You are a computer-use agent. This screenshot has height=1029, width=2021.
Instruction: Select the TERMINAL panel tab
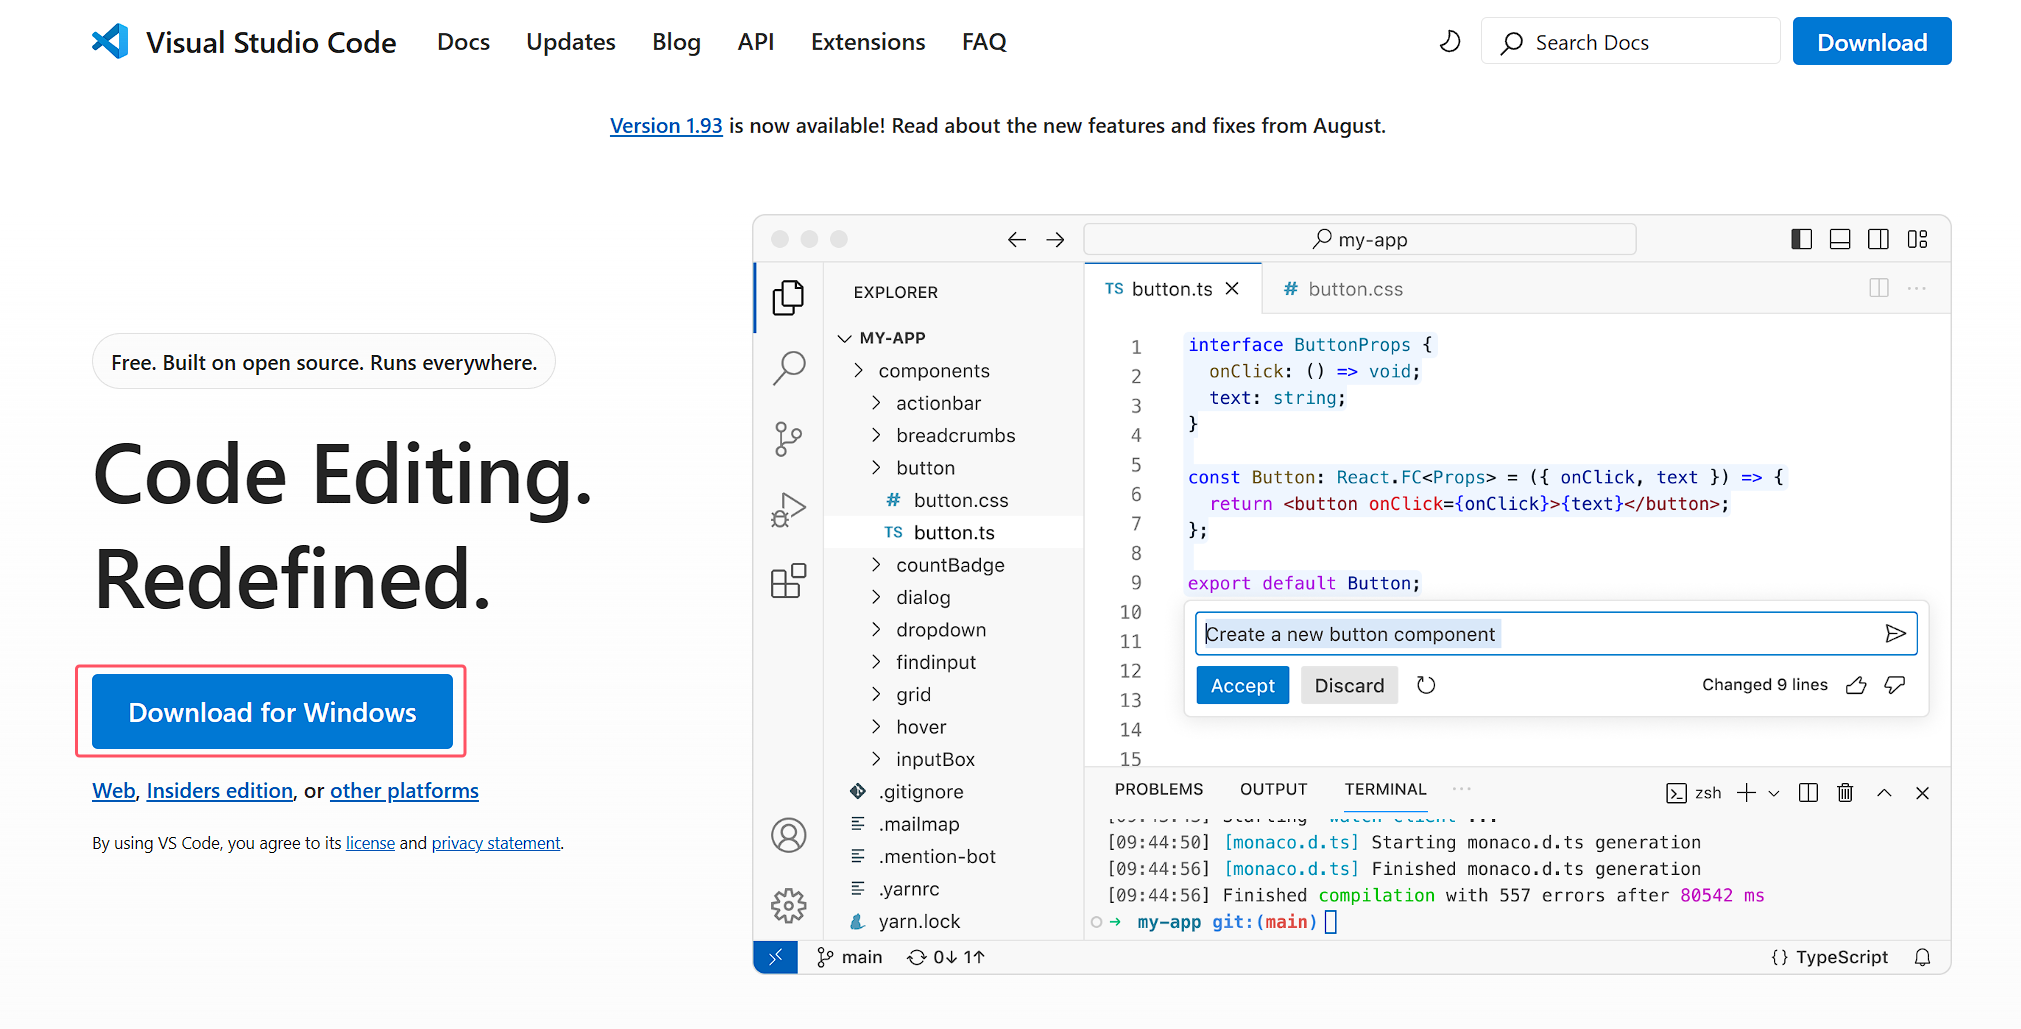1385,789
